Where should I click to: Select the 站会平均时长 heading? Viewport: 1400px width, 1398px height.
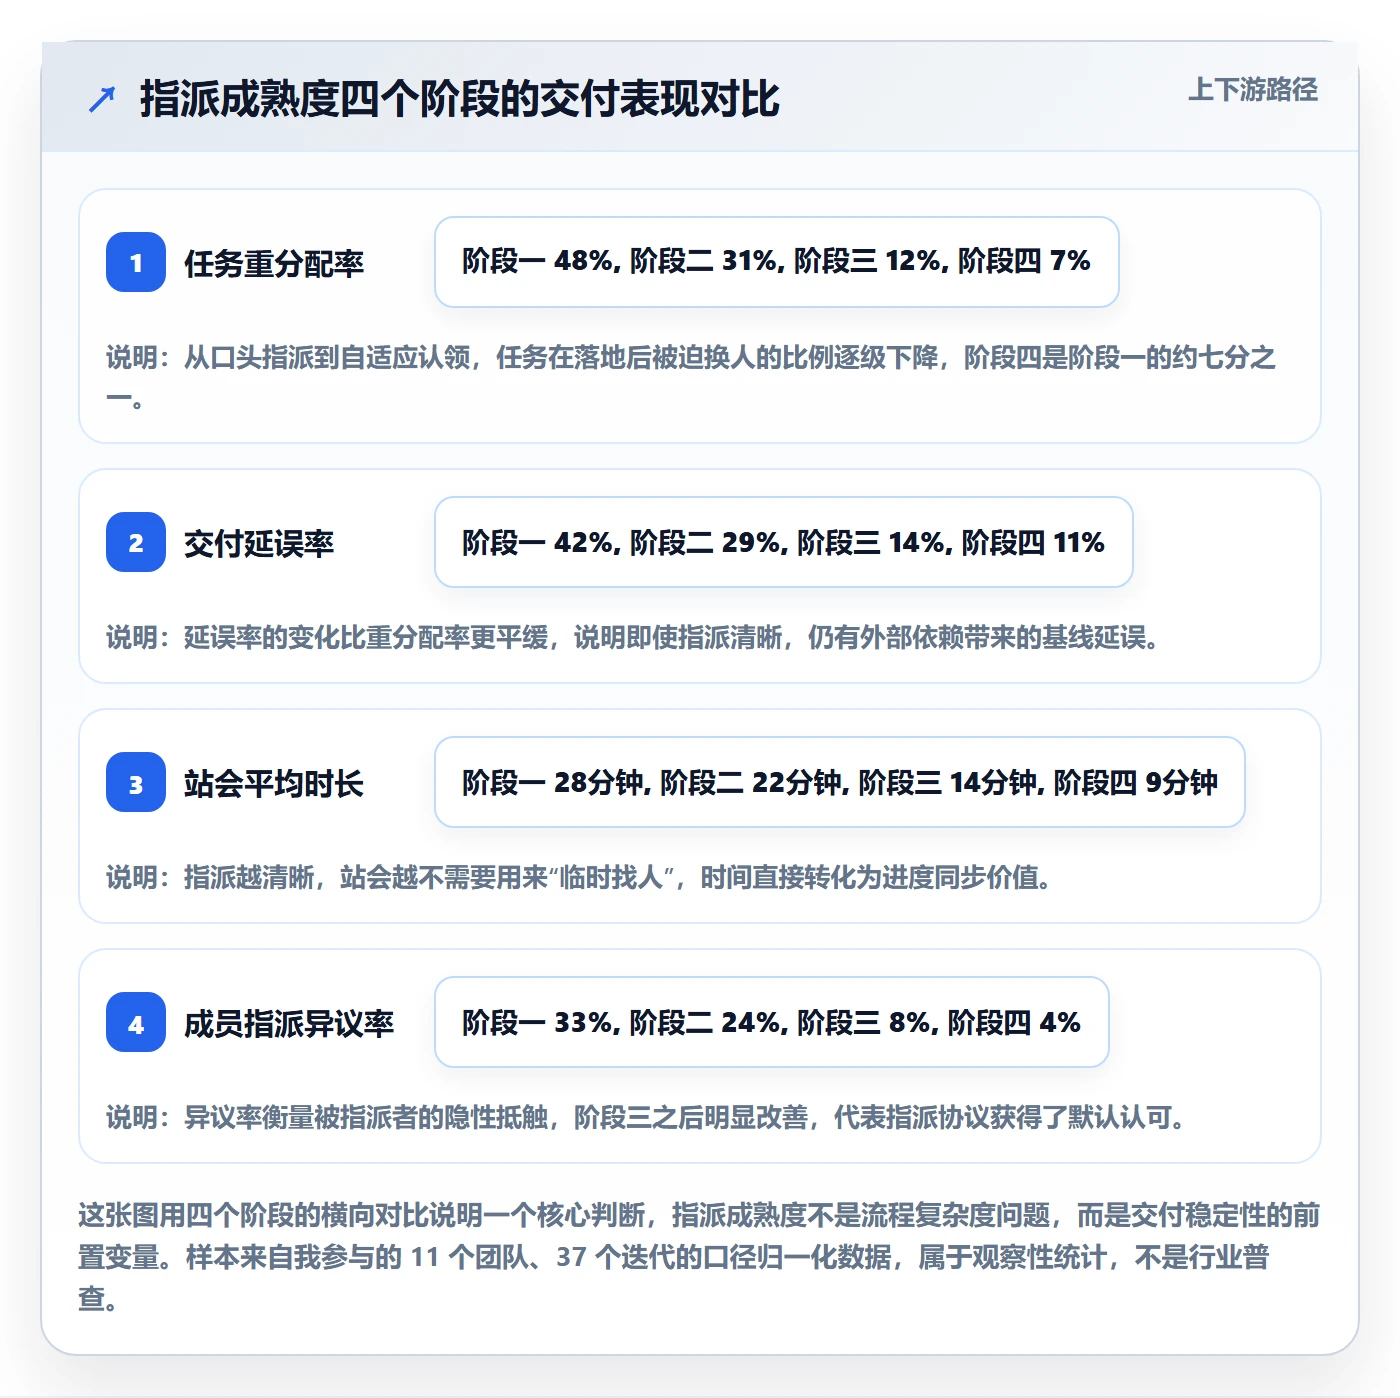[274, 783]
